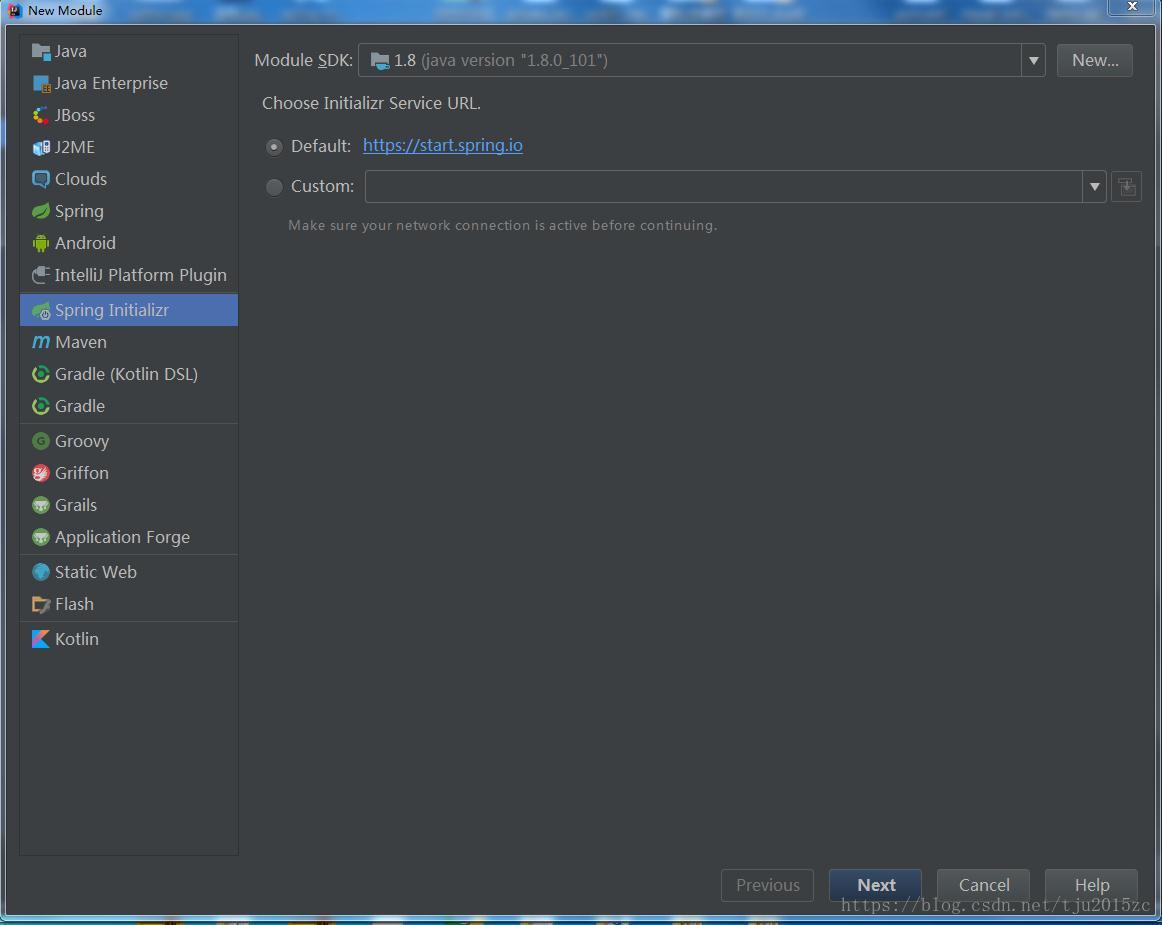Select Spring Initializr in the list

(129, 310)
